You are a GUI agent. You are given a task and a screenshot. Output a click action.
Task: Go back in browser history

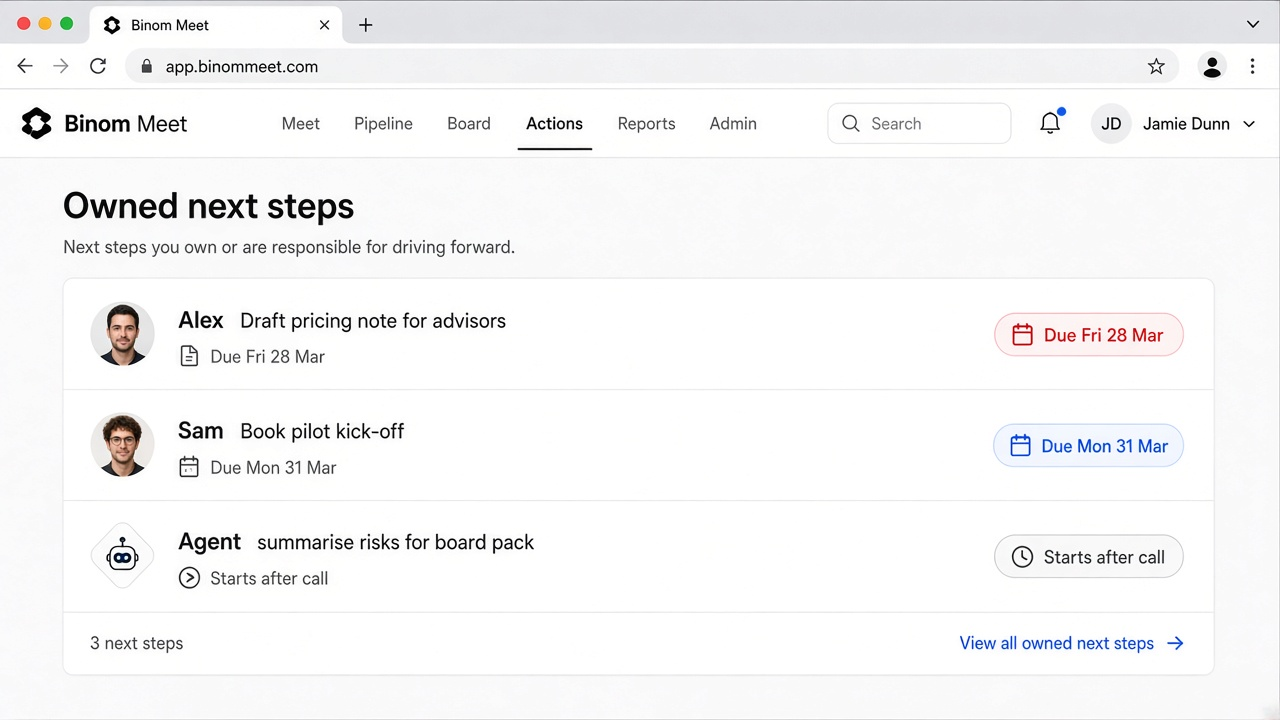(25, 66)
